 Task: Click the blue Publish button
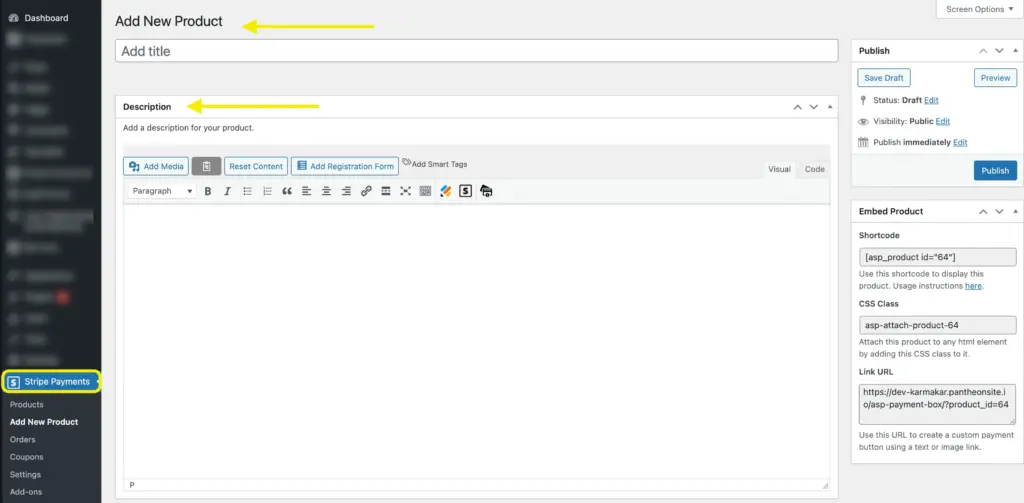995,170
